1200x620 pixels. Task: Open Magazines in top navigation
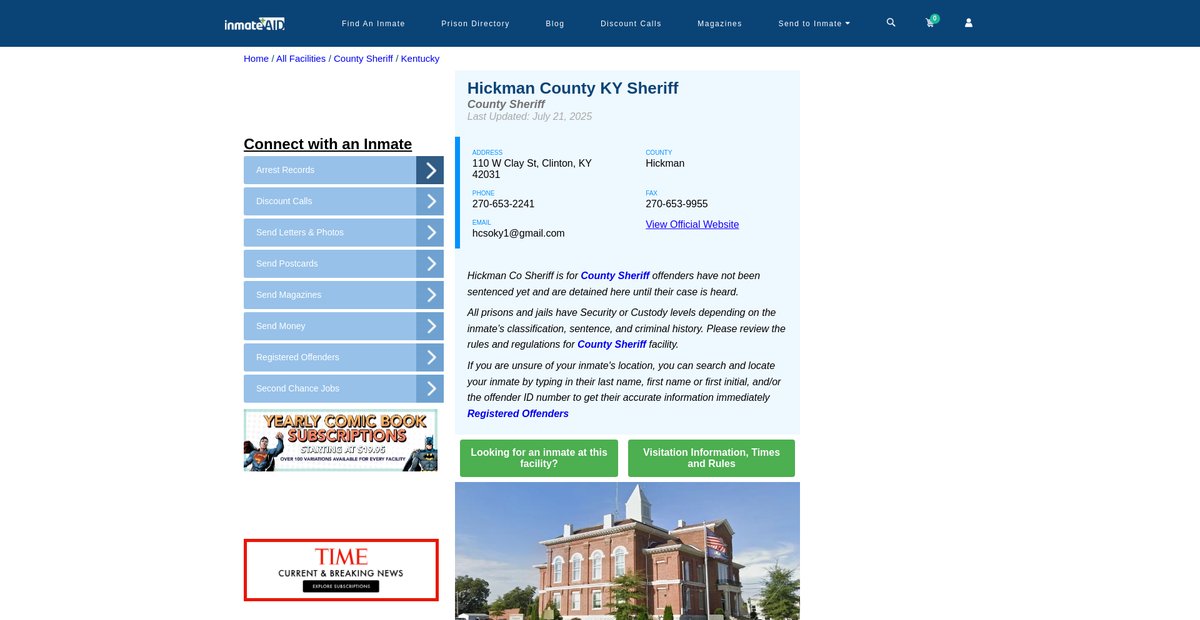pyautogui.click(x=720, y=23)
